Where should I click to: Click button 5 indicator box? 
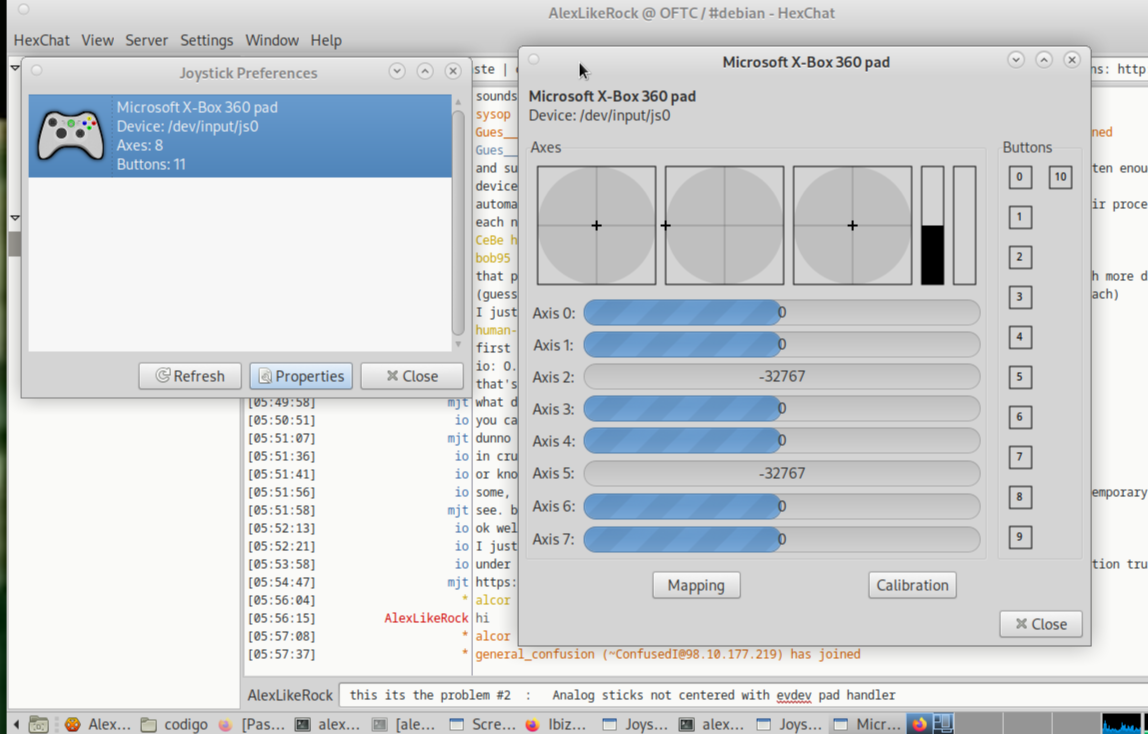[x=1019, y=377]
